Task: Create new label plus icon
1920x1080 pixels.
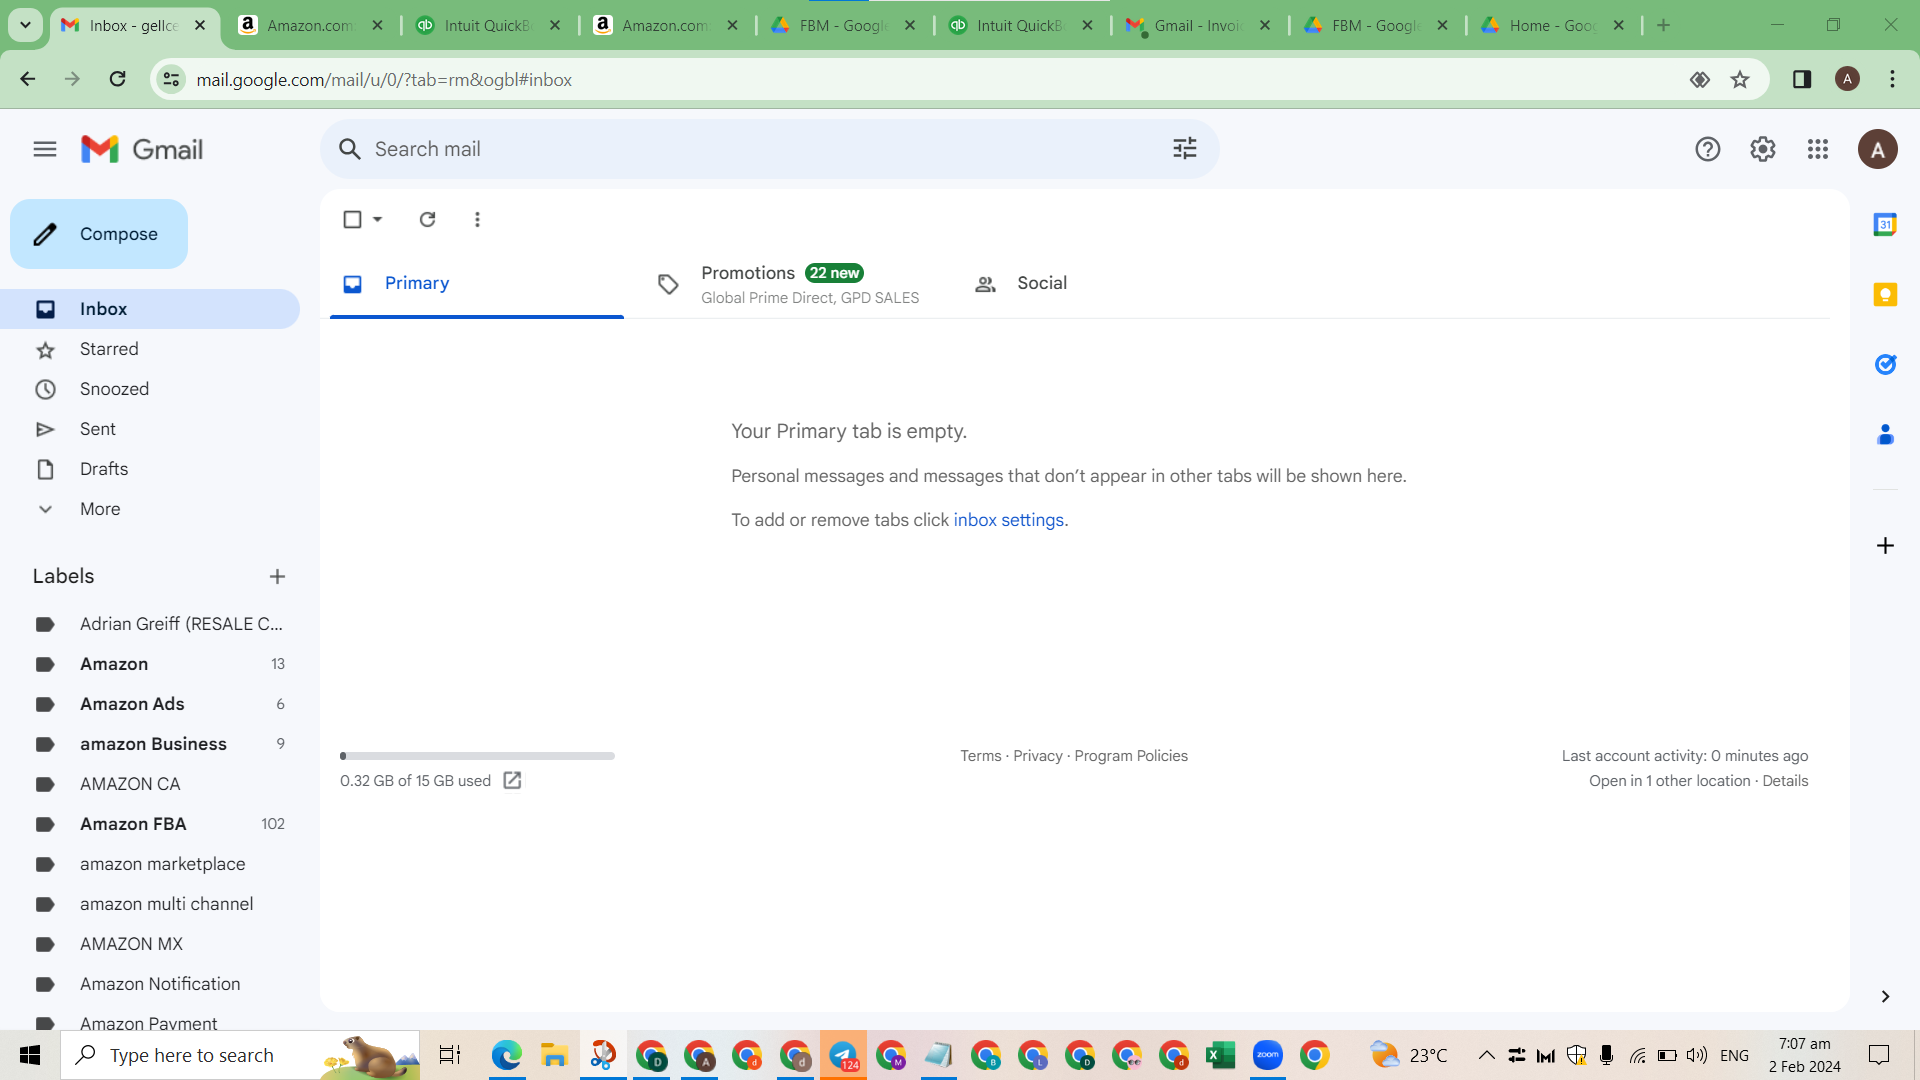Action: click(x=277, y=576)
